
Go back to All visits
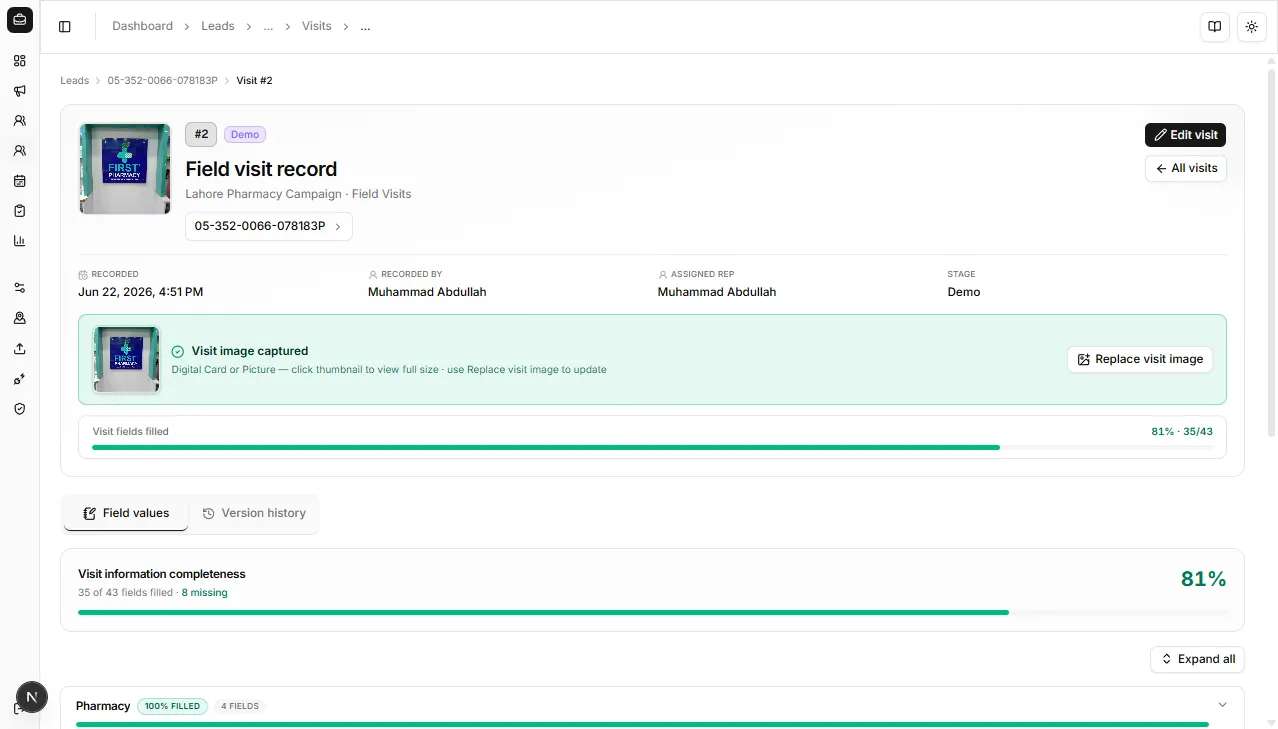click(1185, 169)
